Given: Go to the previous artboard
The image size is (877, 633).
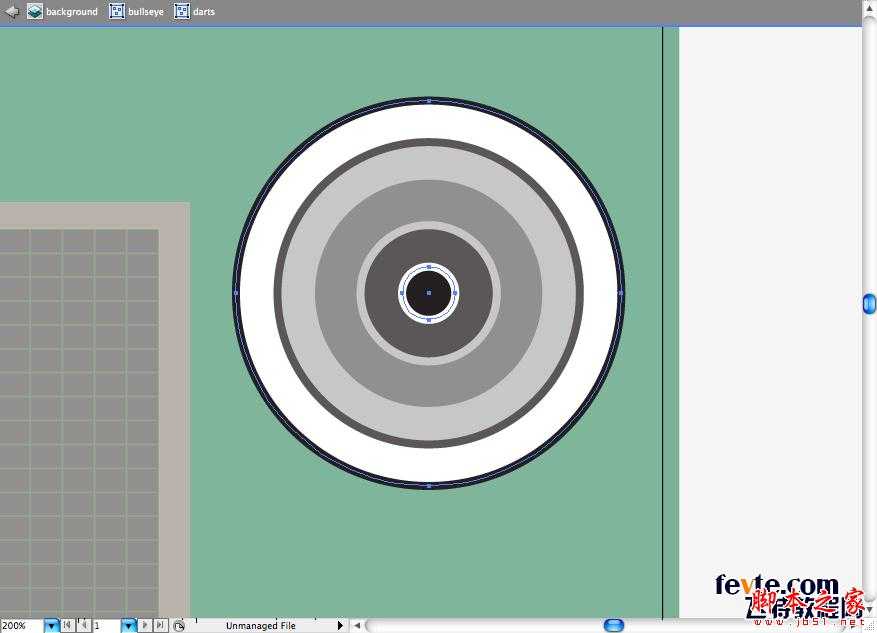Looking at the screenshot, I should point(83,625).
